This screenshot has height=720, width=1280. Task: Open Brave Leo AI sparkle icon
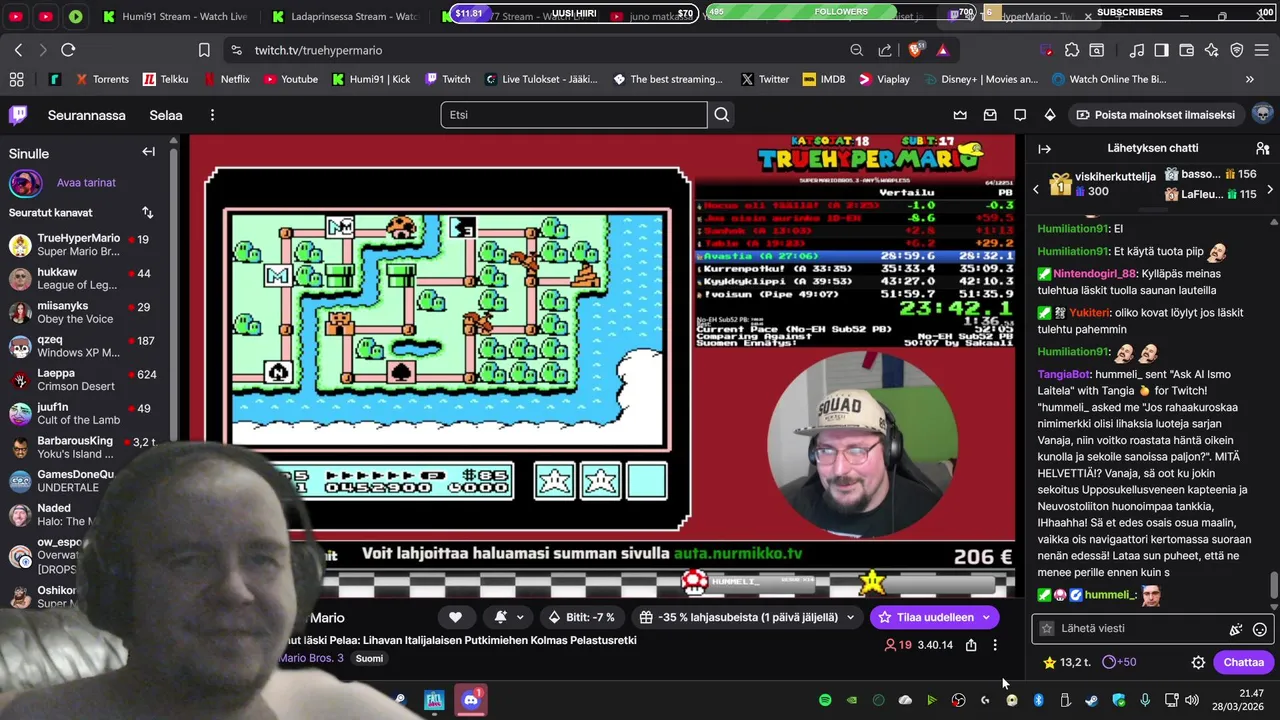coord(1212,50)
